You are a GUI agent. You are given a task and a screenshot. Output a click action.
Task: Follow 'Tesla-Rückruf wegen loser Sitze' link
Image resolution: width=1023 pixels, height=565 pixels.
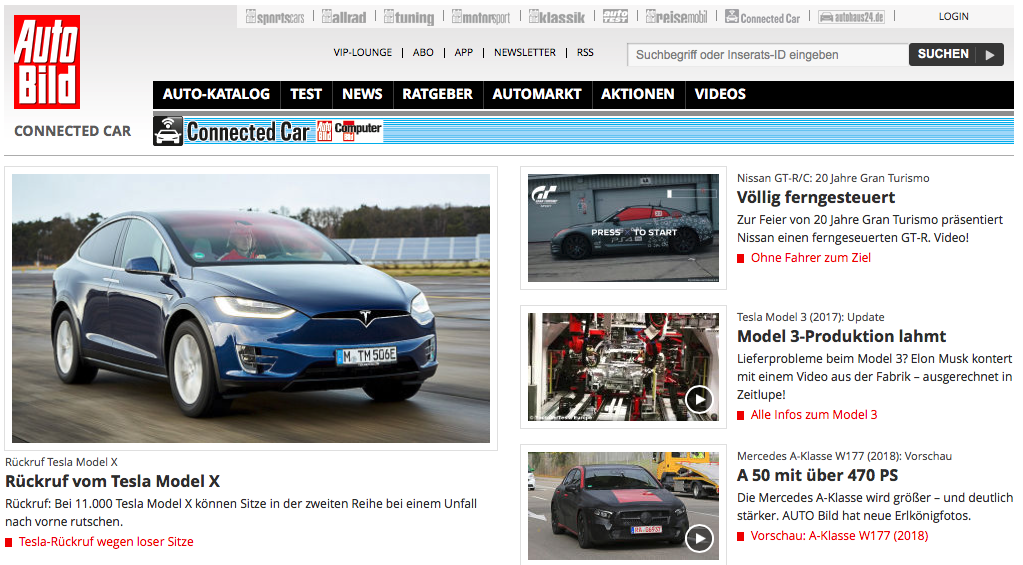point(106,542)
